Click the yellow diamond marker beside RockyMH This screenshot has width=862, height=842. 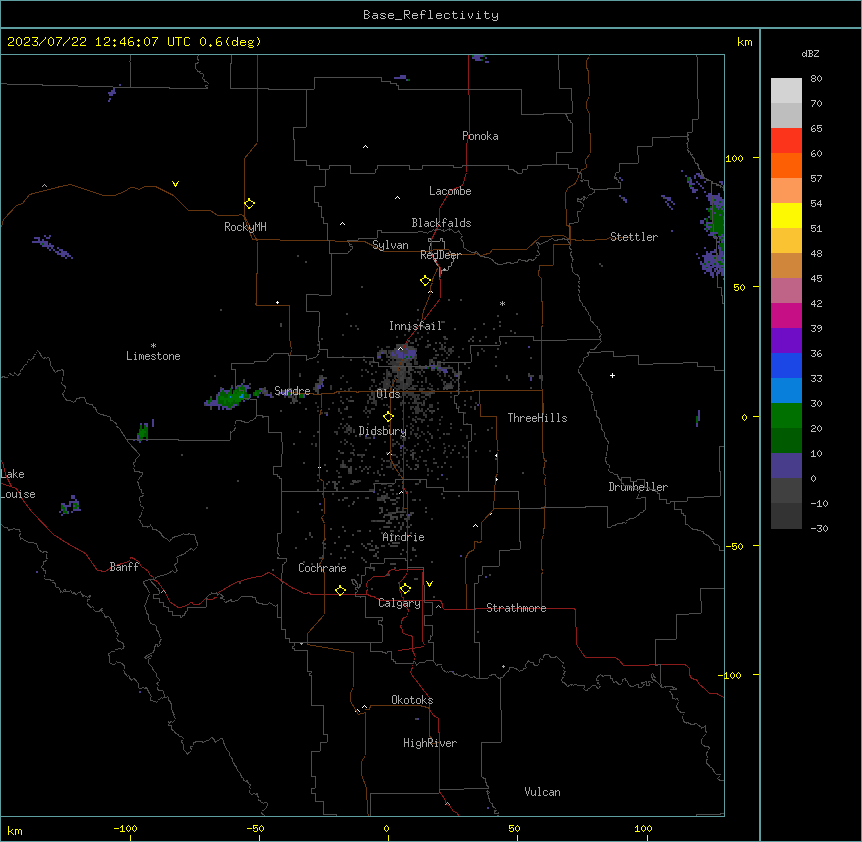249,204
